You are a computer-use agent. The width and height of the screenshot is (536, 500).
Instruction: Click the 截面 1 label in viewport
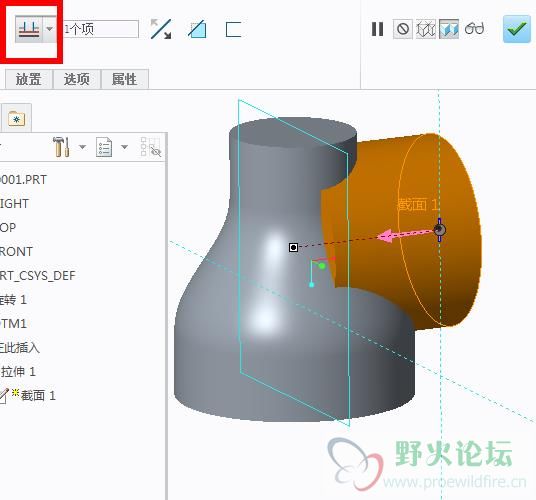pyautogui.click(x=417, y=205)
